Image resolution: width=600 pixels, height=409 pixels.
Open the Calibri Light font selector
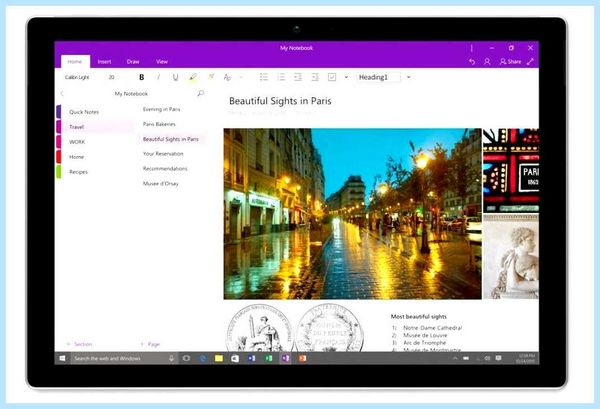click(77, 77)
